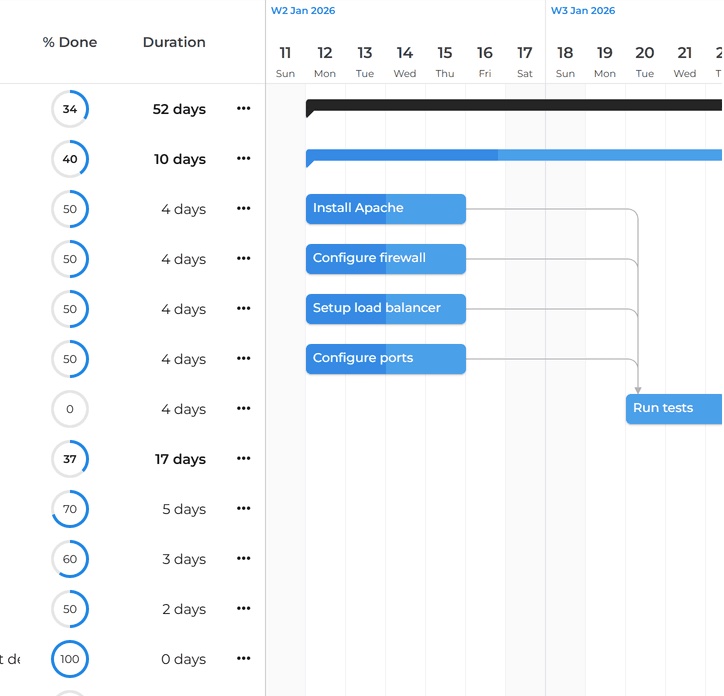Viewport: 724px width, 696px height.
Task: Click the 11 Sun date header
Action: [x=285, y=61]
